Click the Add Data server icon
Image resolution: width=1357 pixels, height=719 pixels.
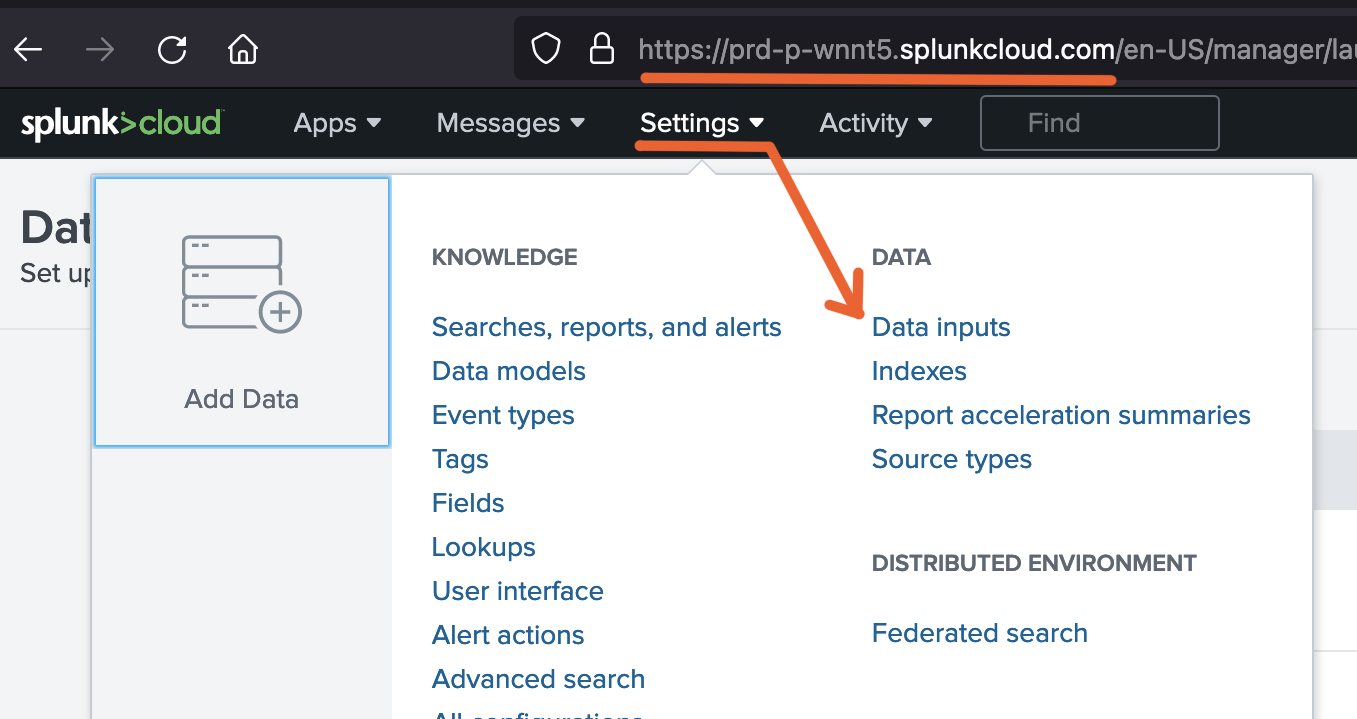coord(241,283)
